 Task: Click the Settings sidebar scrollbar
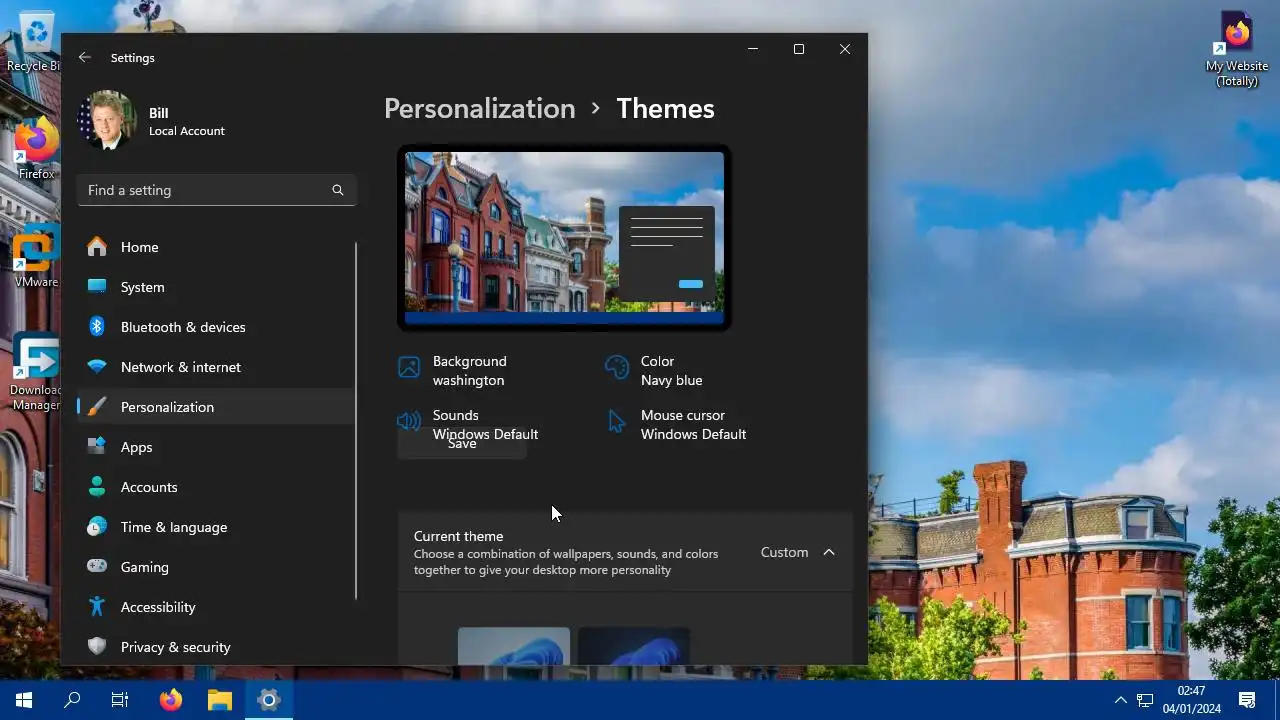356,420
